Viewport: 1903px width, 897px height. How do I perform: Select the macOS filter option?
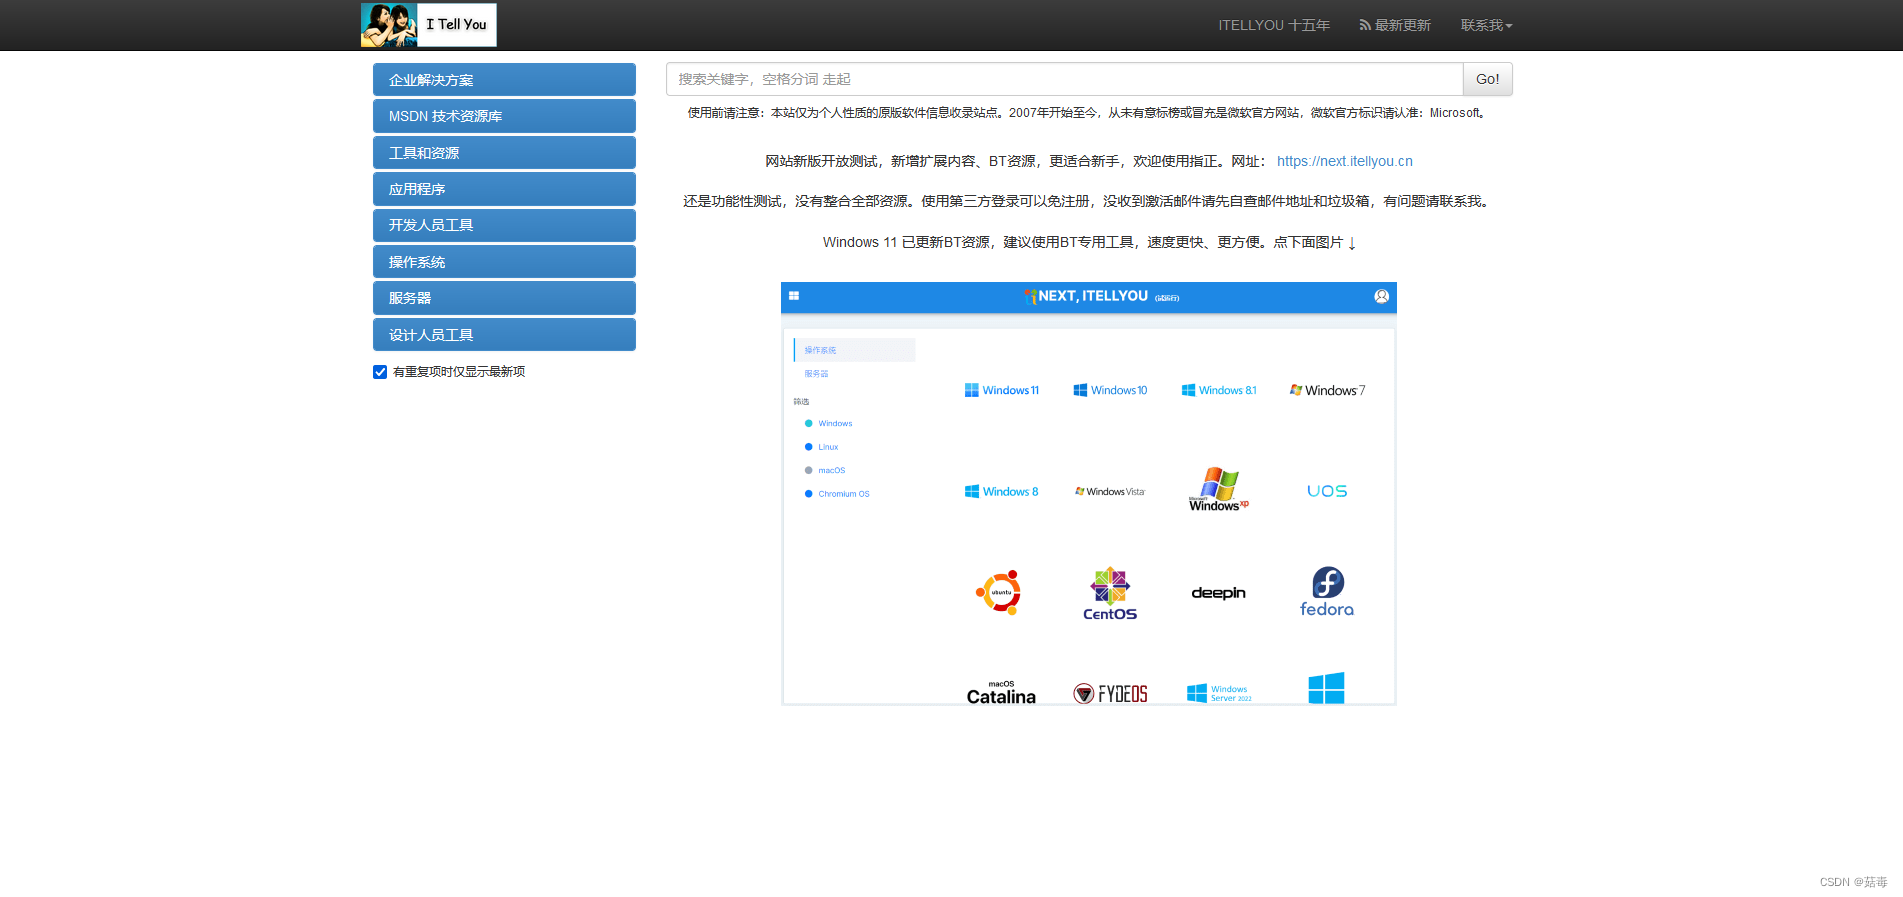[825, 470]
